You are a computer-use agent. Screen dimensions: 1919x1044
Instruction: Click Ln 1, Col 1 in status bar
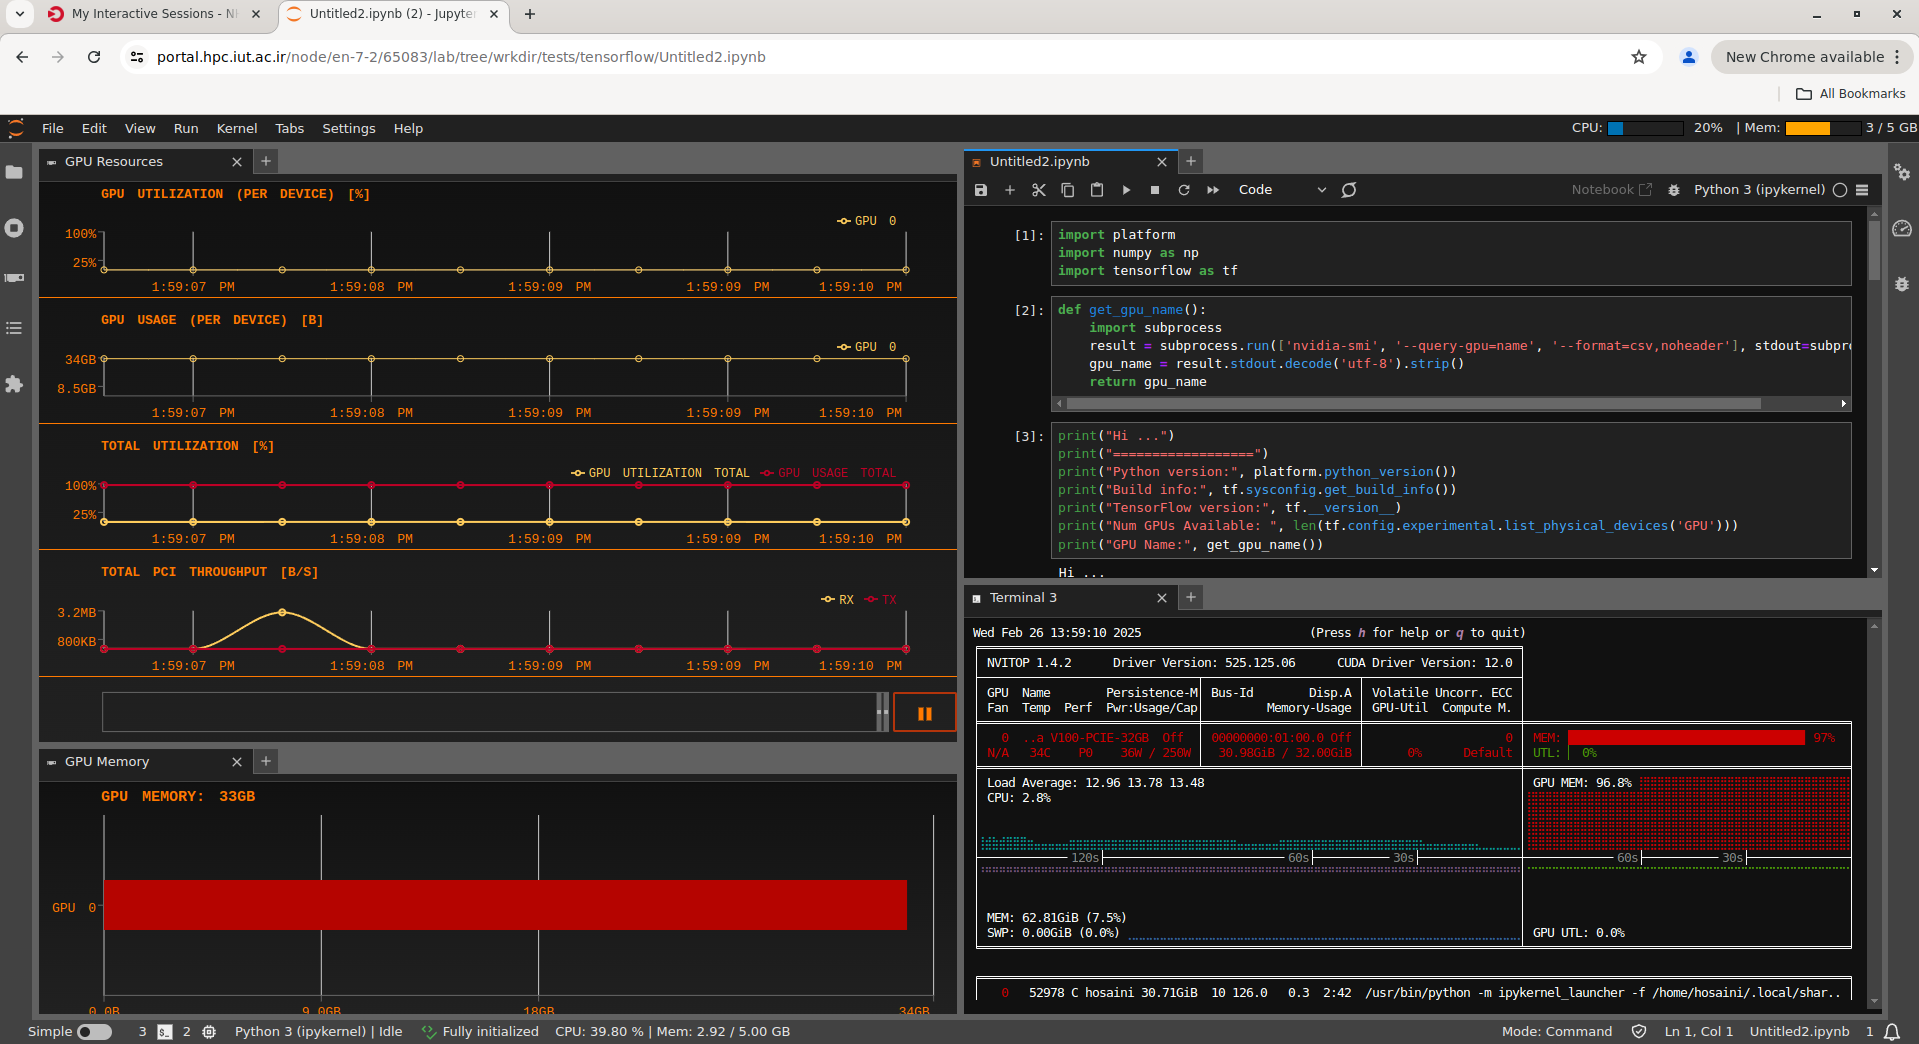coord(1698,1031)
